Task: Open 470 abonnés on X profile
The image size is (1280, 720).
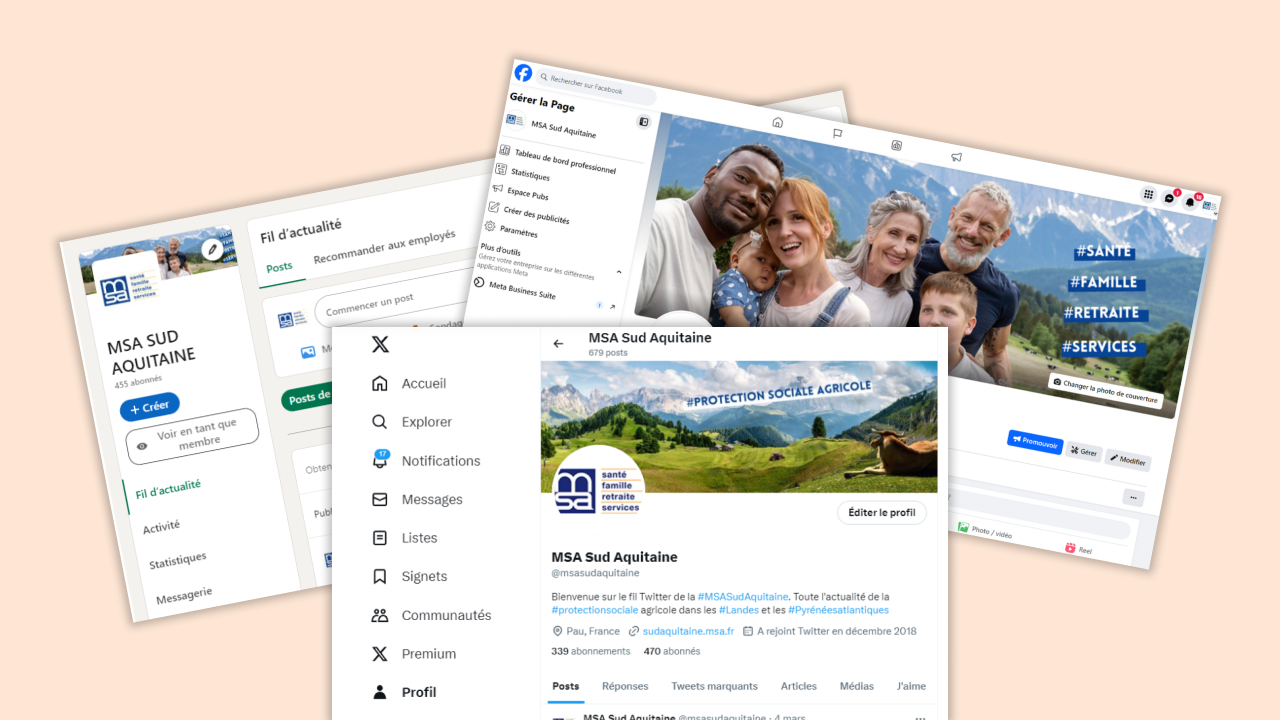Action: [672, 651]
